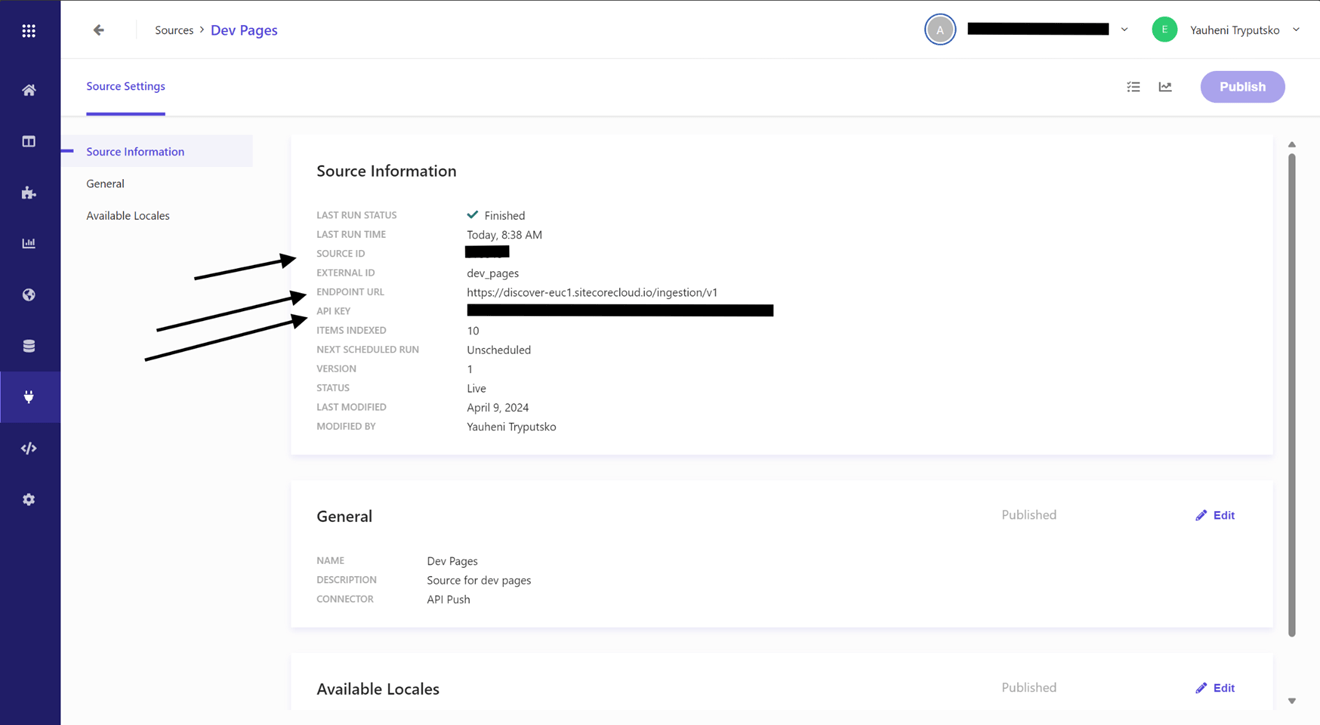This screenshot has height=725, width=1320.
Task: Select Available Locales in left navigation
Action: tap(128, 216)
